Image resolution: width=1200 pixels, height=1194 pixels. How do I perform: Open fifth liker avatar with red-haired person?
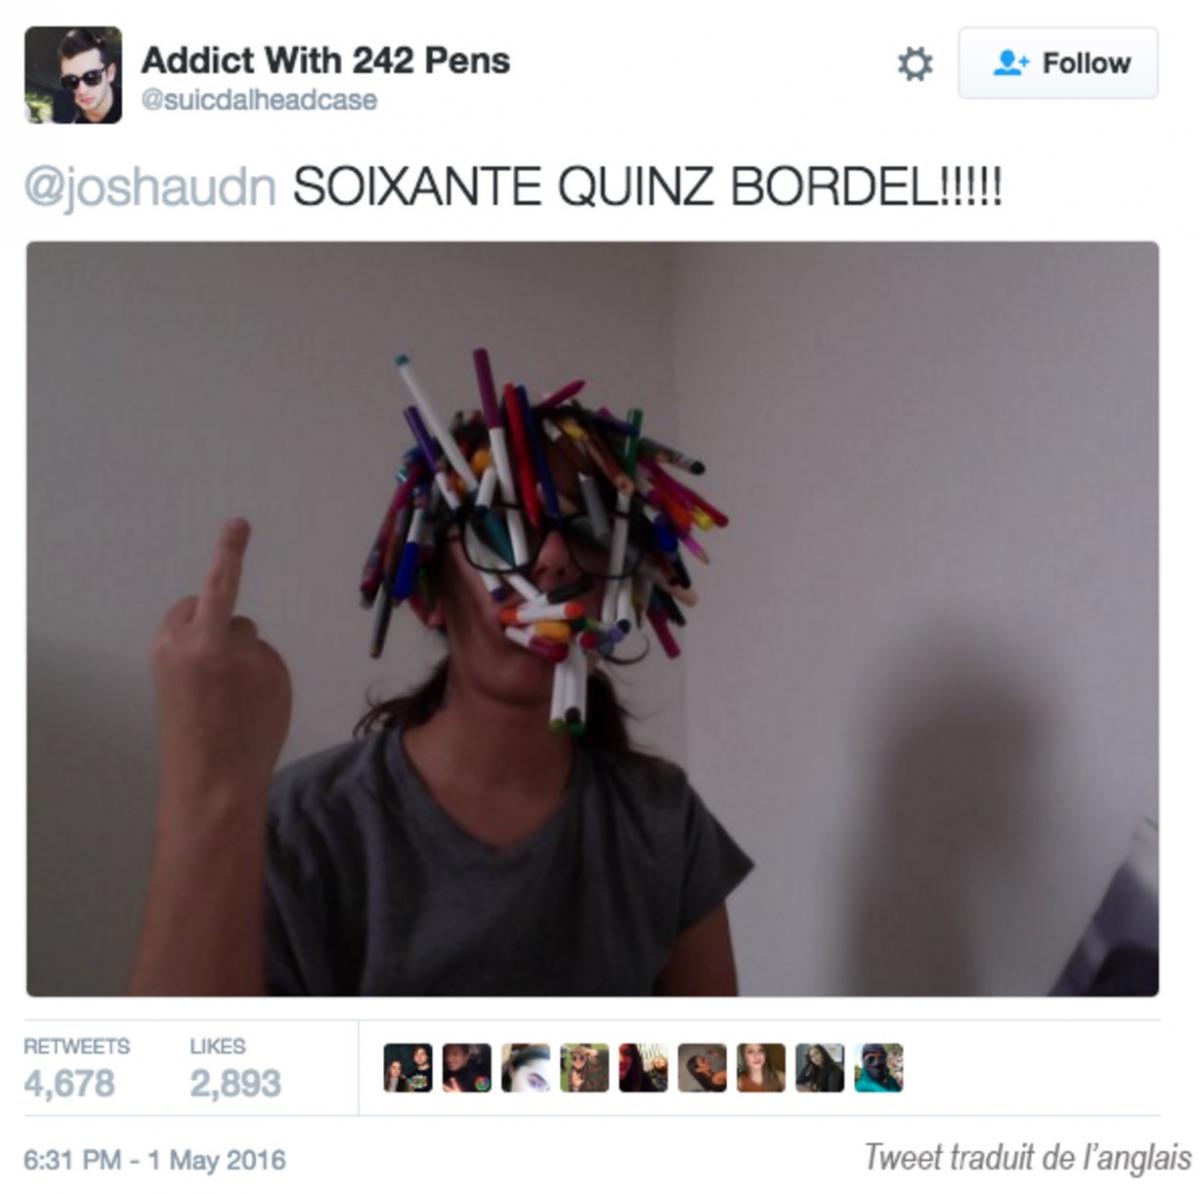tap(643, 1068)
